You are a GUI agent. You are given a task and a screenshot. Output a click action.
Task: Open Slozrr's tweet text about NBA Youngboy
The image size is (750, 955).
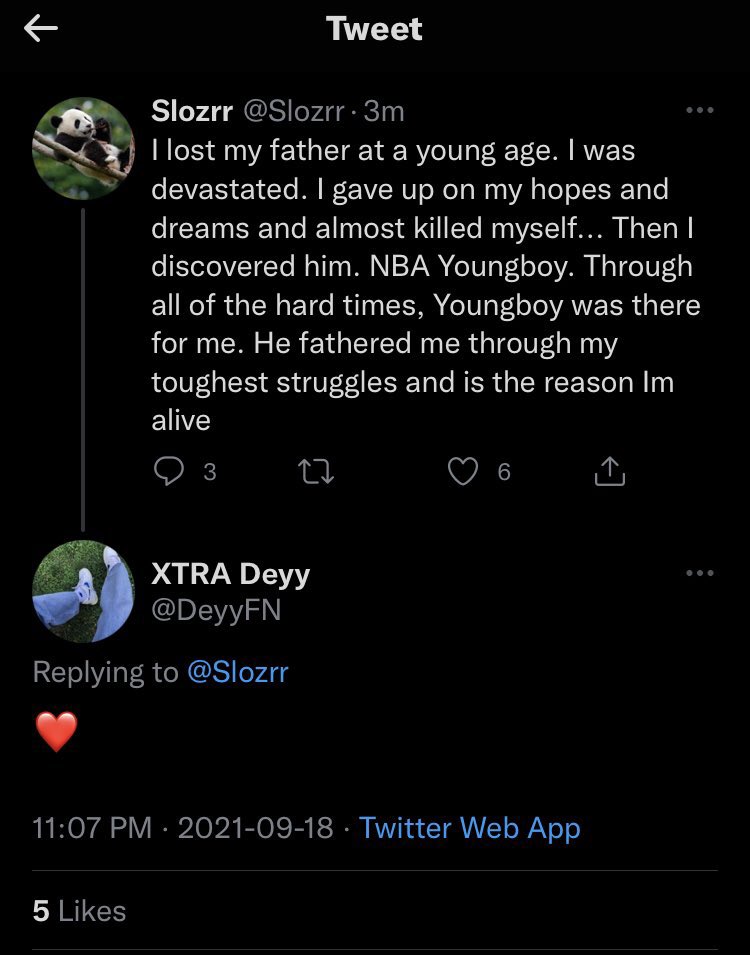click(x=420, y=285)
